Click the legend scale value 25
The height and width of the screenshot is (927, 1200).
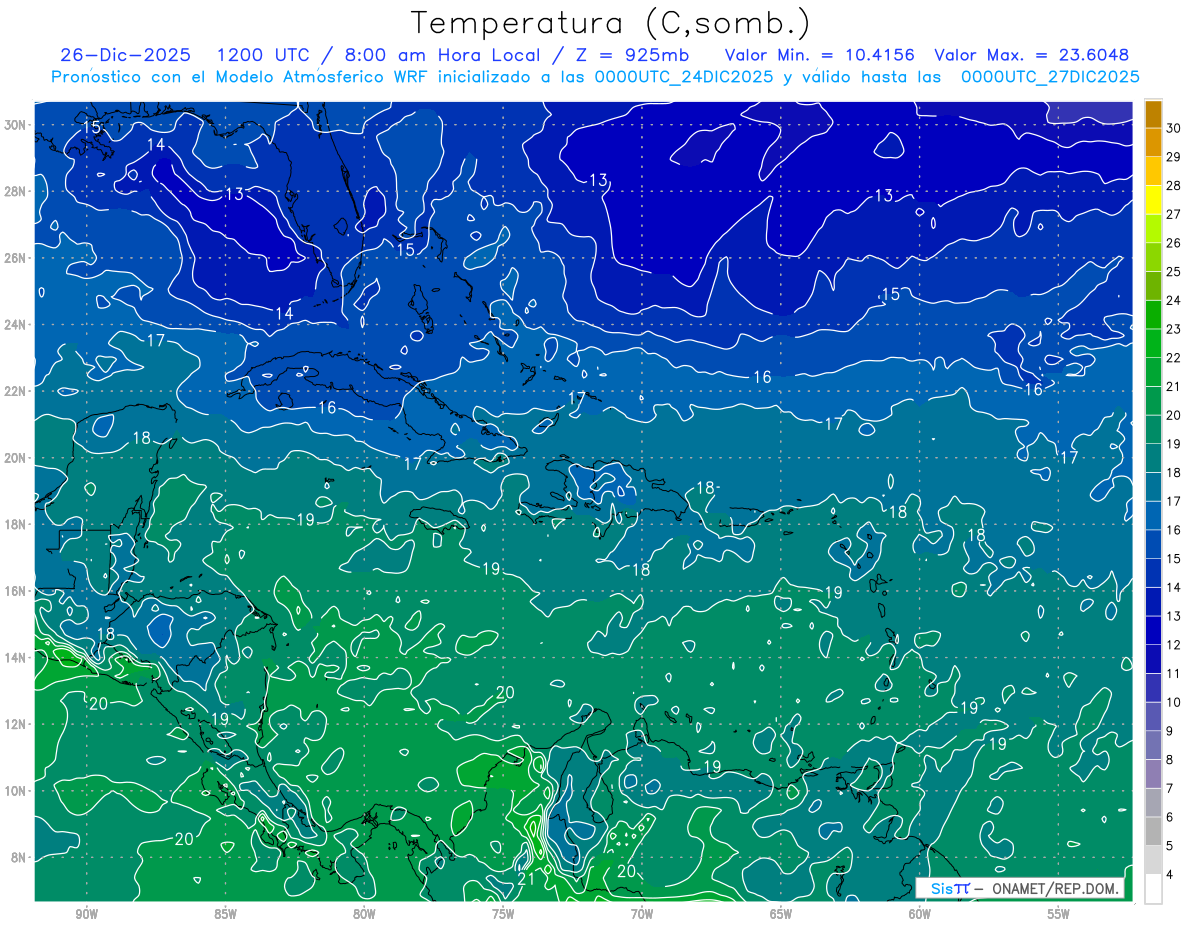1173,272
